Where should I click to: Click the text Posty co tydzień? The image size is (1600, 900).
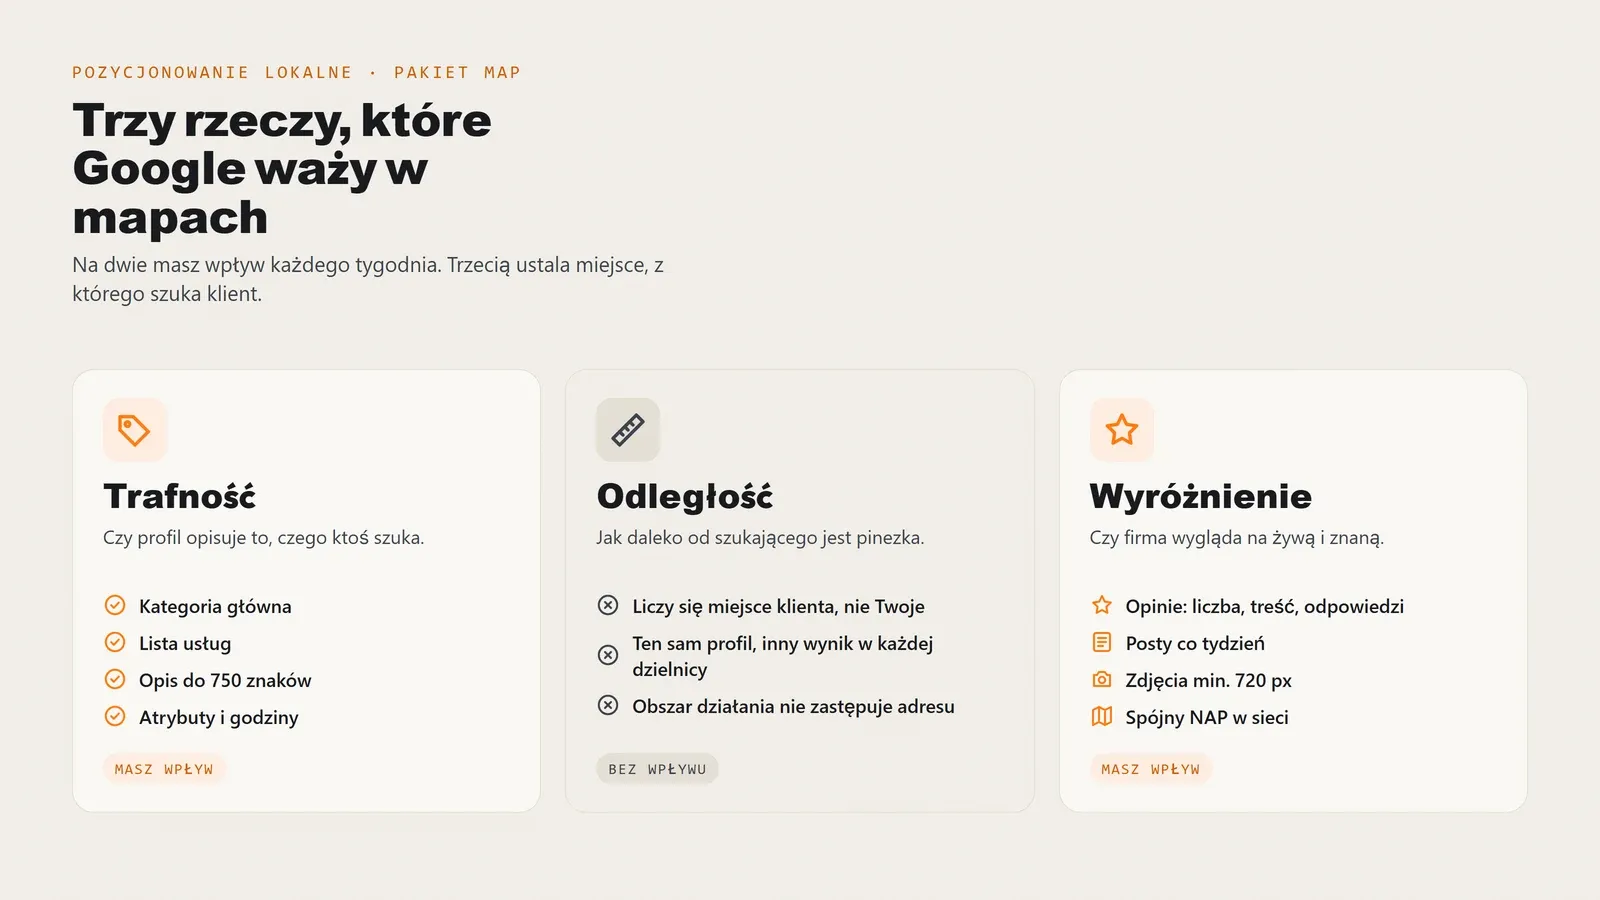pos(1195,643)
